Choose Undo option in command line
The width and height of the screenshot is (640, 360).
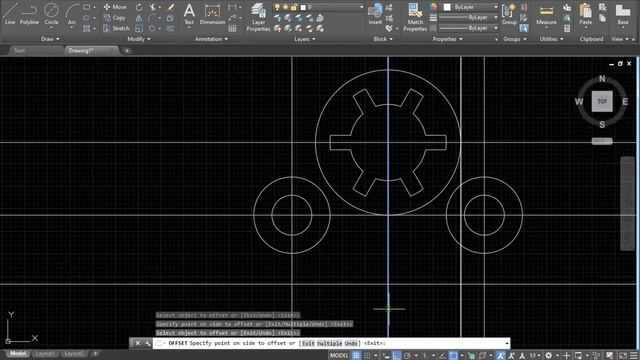(x=351, y=343)
